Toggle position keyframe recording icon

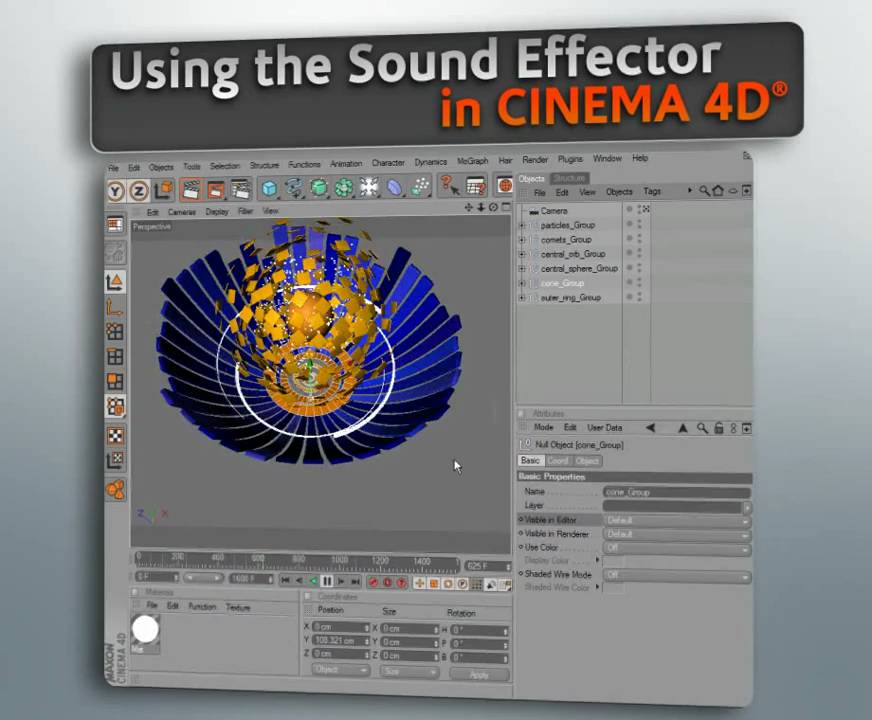[x=420, y=583]
